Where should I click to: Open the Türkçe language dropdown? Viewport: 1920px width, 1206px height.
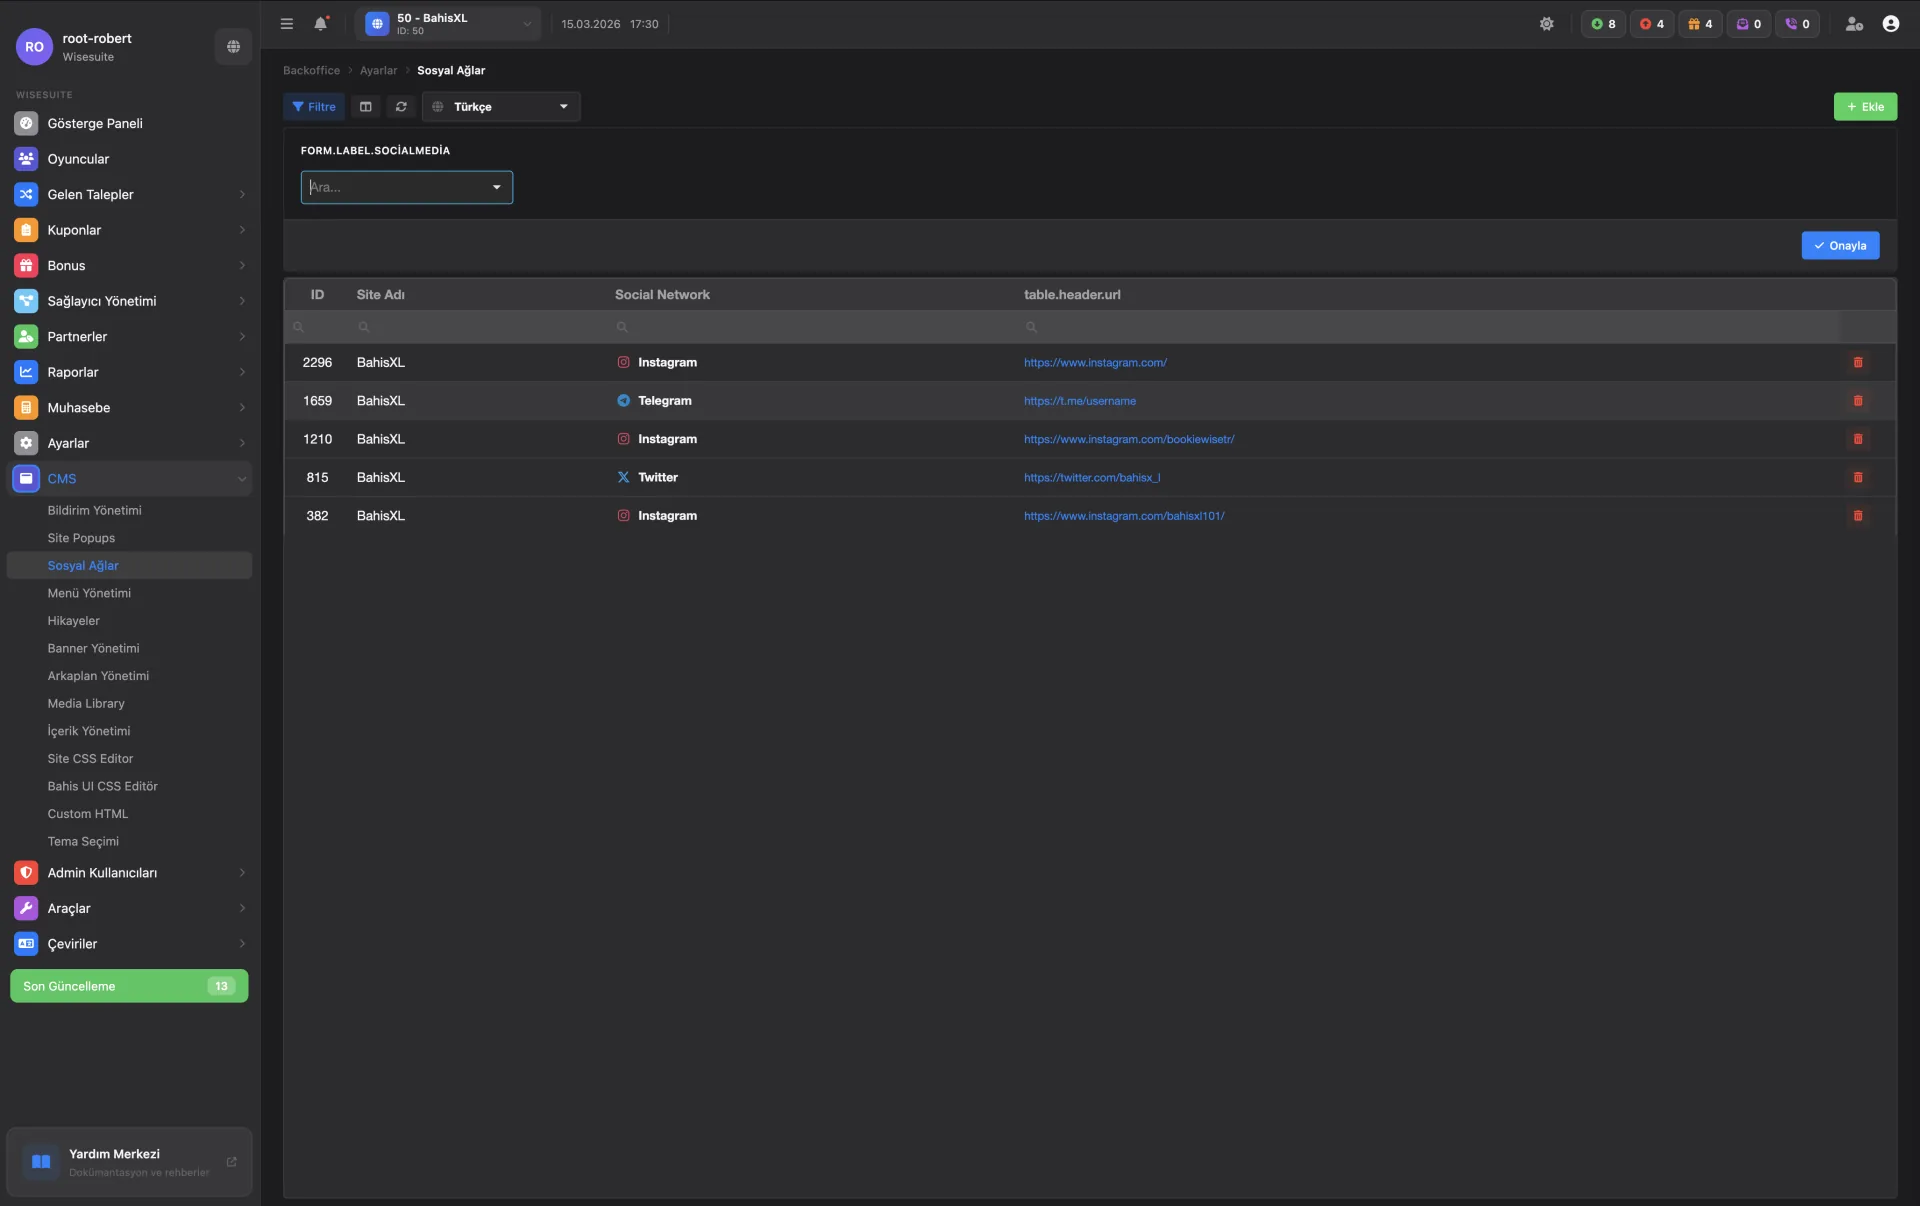(x=501, y=107)
